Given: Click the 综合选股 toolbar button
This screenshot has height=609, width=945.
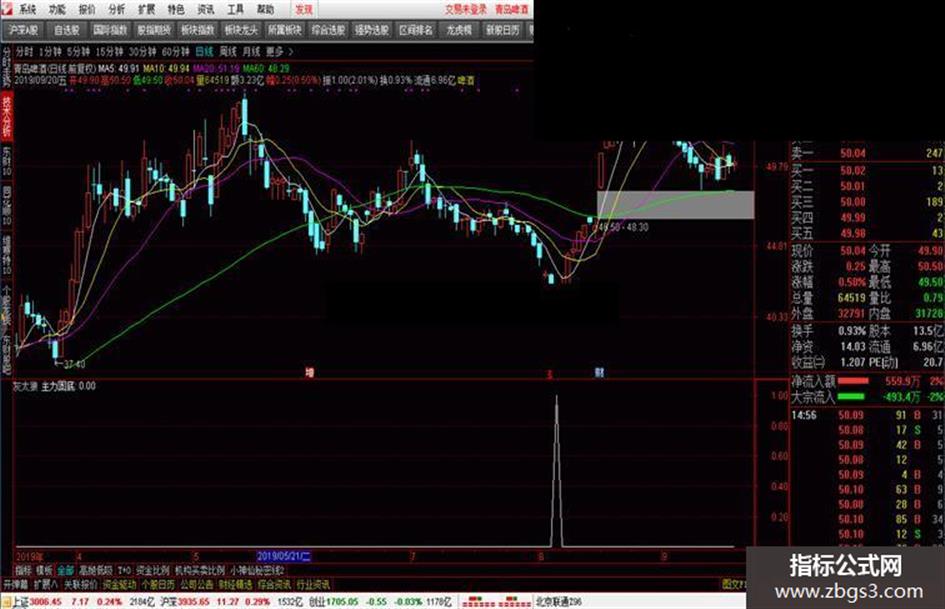Looking at the screenshot, I should (x=328, y=30).
